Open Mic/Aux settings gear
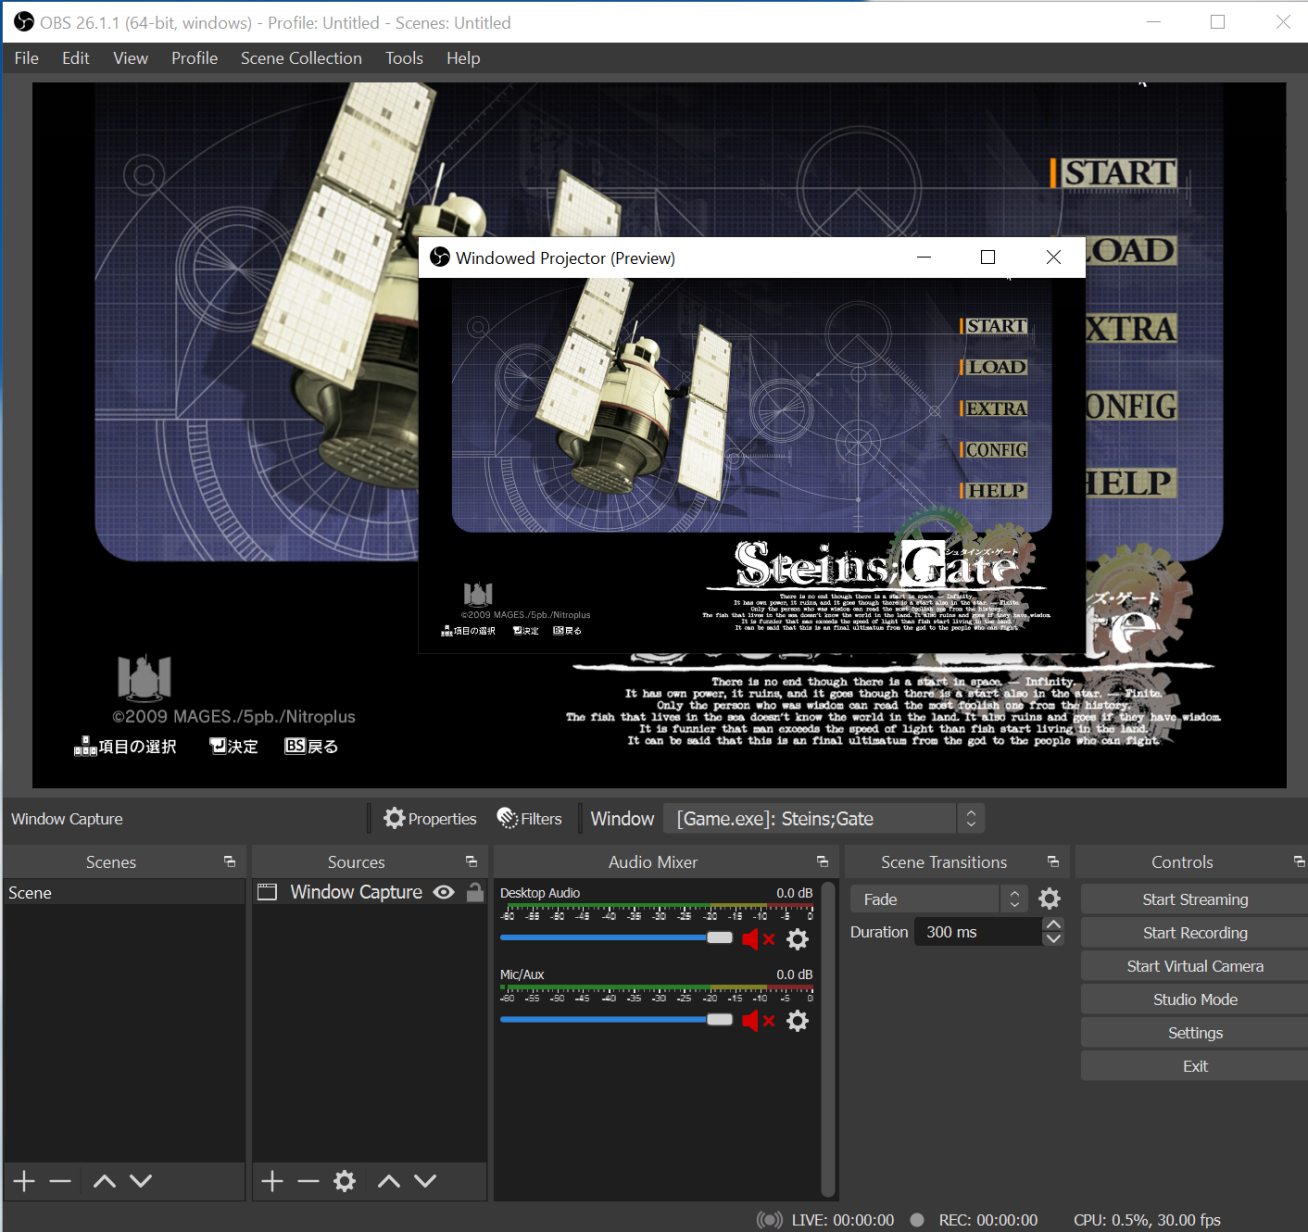The width and height of the screenshot is (1308, 1232). click(x=797, y=1021)
